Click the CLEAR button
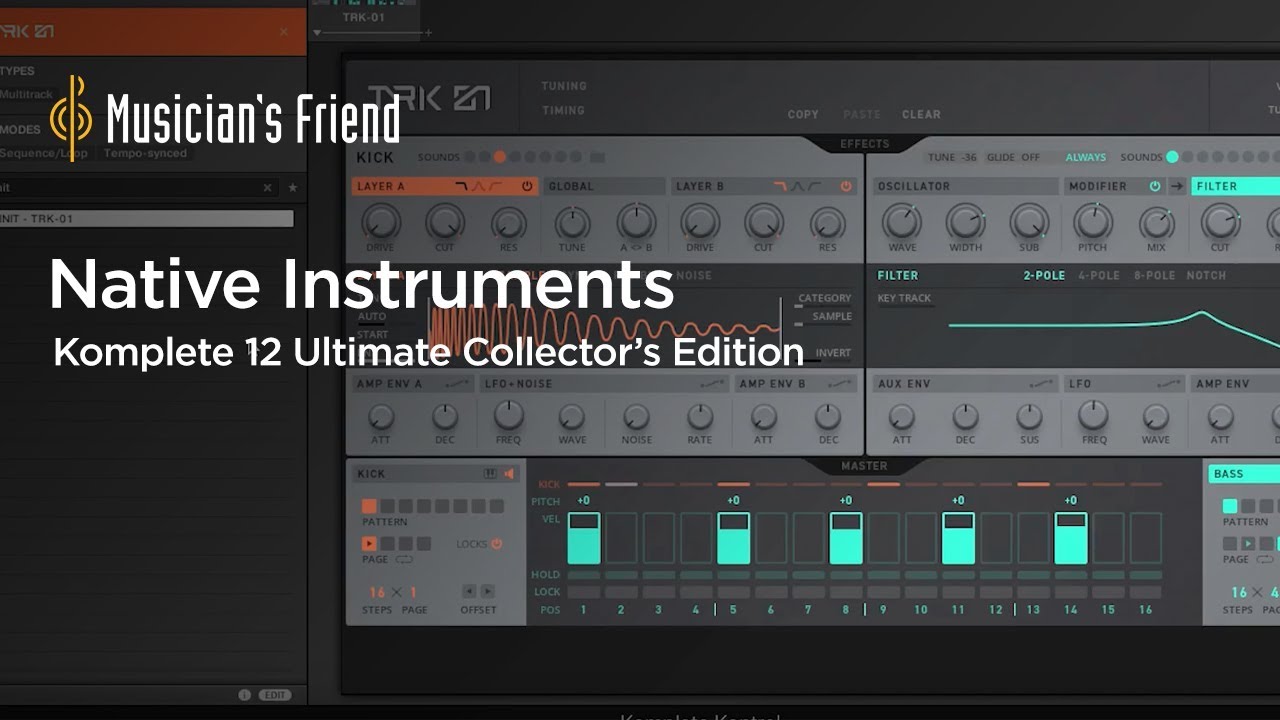This screenshot has height=720, width=1280. (x=921, y=114)
